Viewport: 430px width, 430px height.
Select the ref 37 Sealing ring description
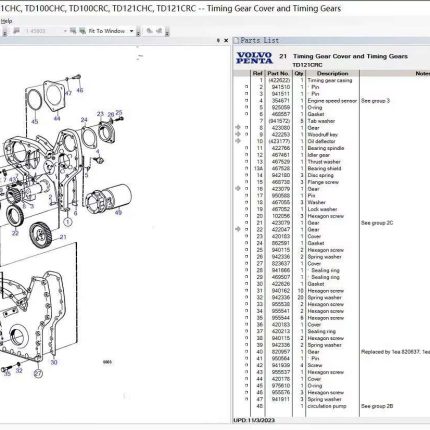[x=321, y=331]
